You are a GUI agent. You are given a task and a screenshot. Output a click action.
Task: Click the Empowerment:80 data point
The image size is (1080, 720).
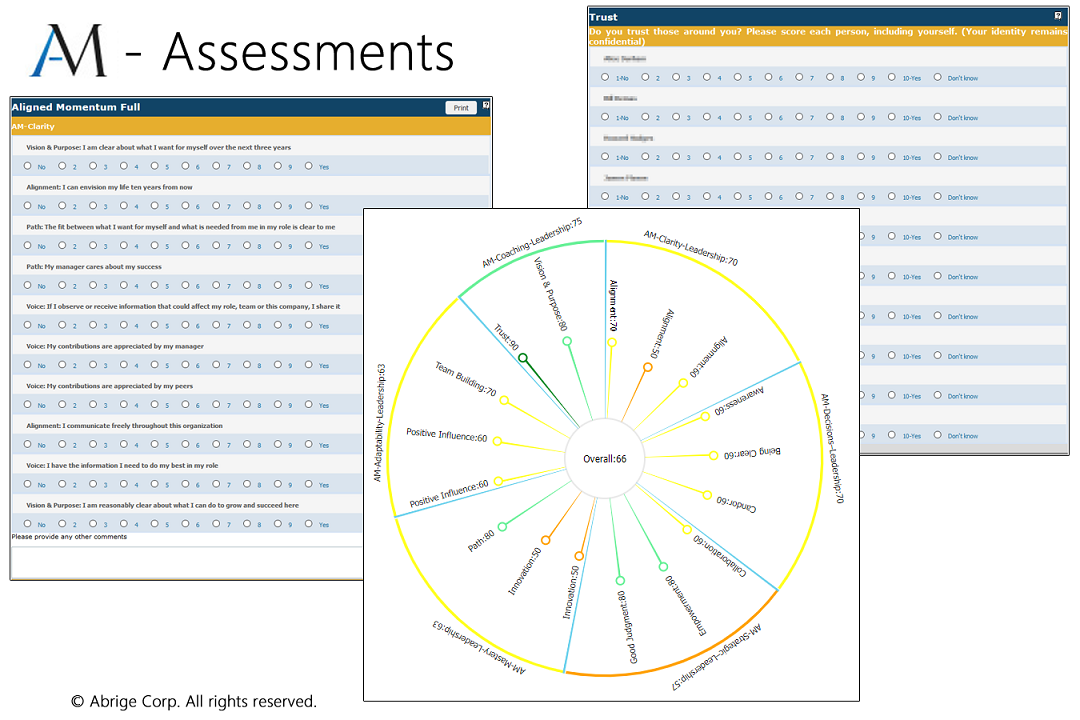663,567
